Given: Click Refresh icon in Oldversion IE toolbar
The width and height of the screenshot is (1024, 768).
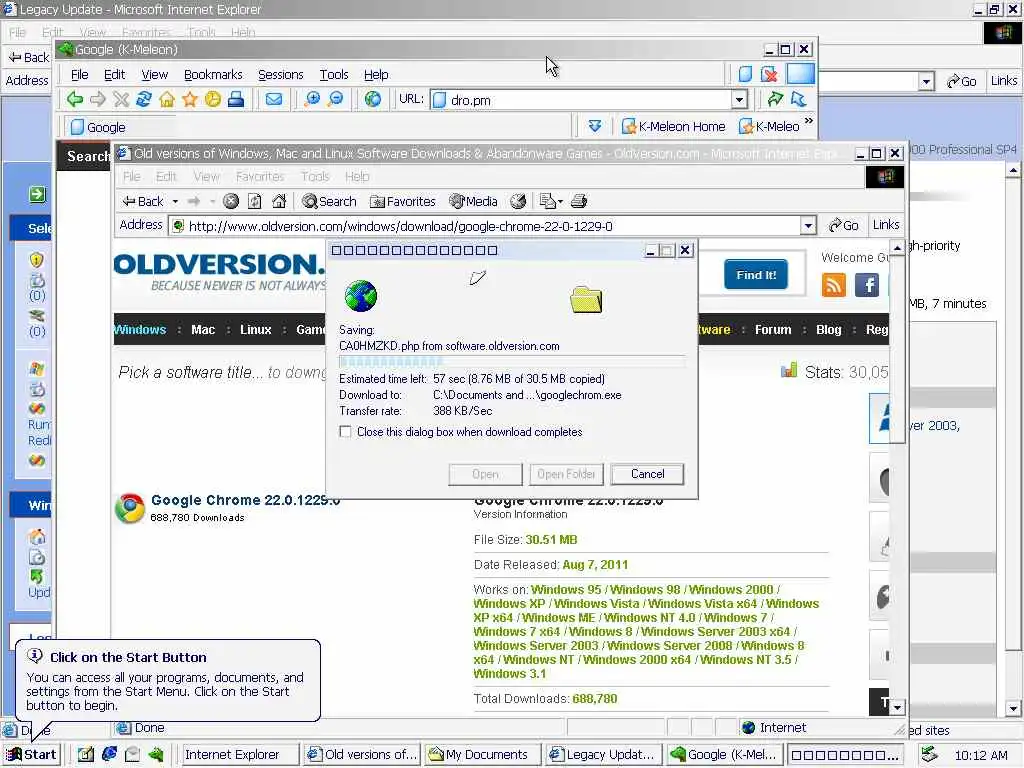Looking at the screenshot, I should [x=255, y=201].
